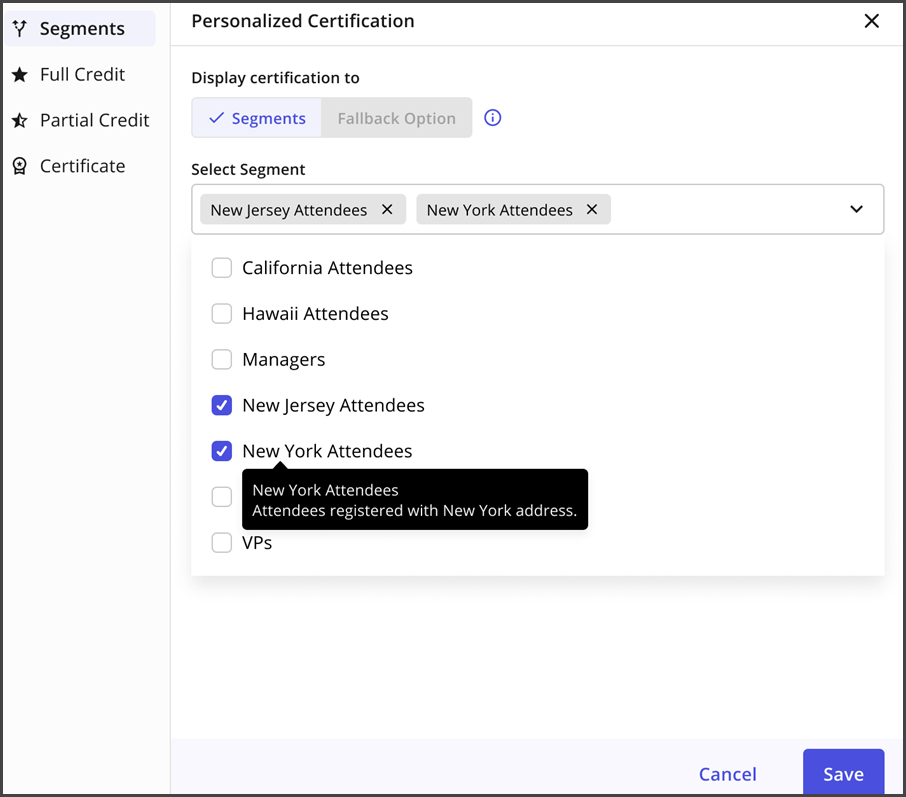Collapse the Select Segment dropdown arrow
The width and height of the screenshot is (906, 797).
(x=856, y=209)
